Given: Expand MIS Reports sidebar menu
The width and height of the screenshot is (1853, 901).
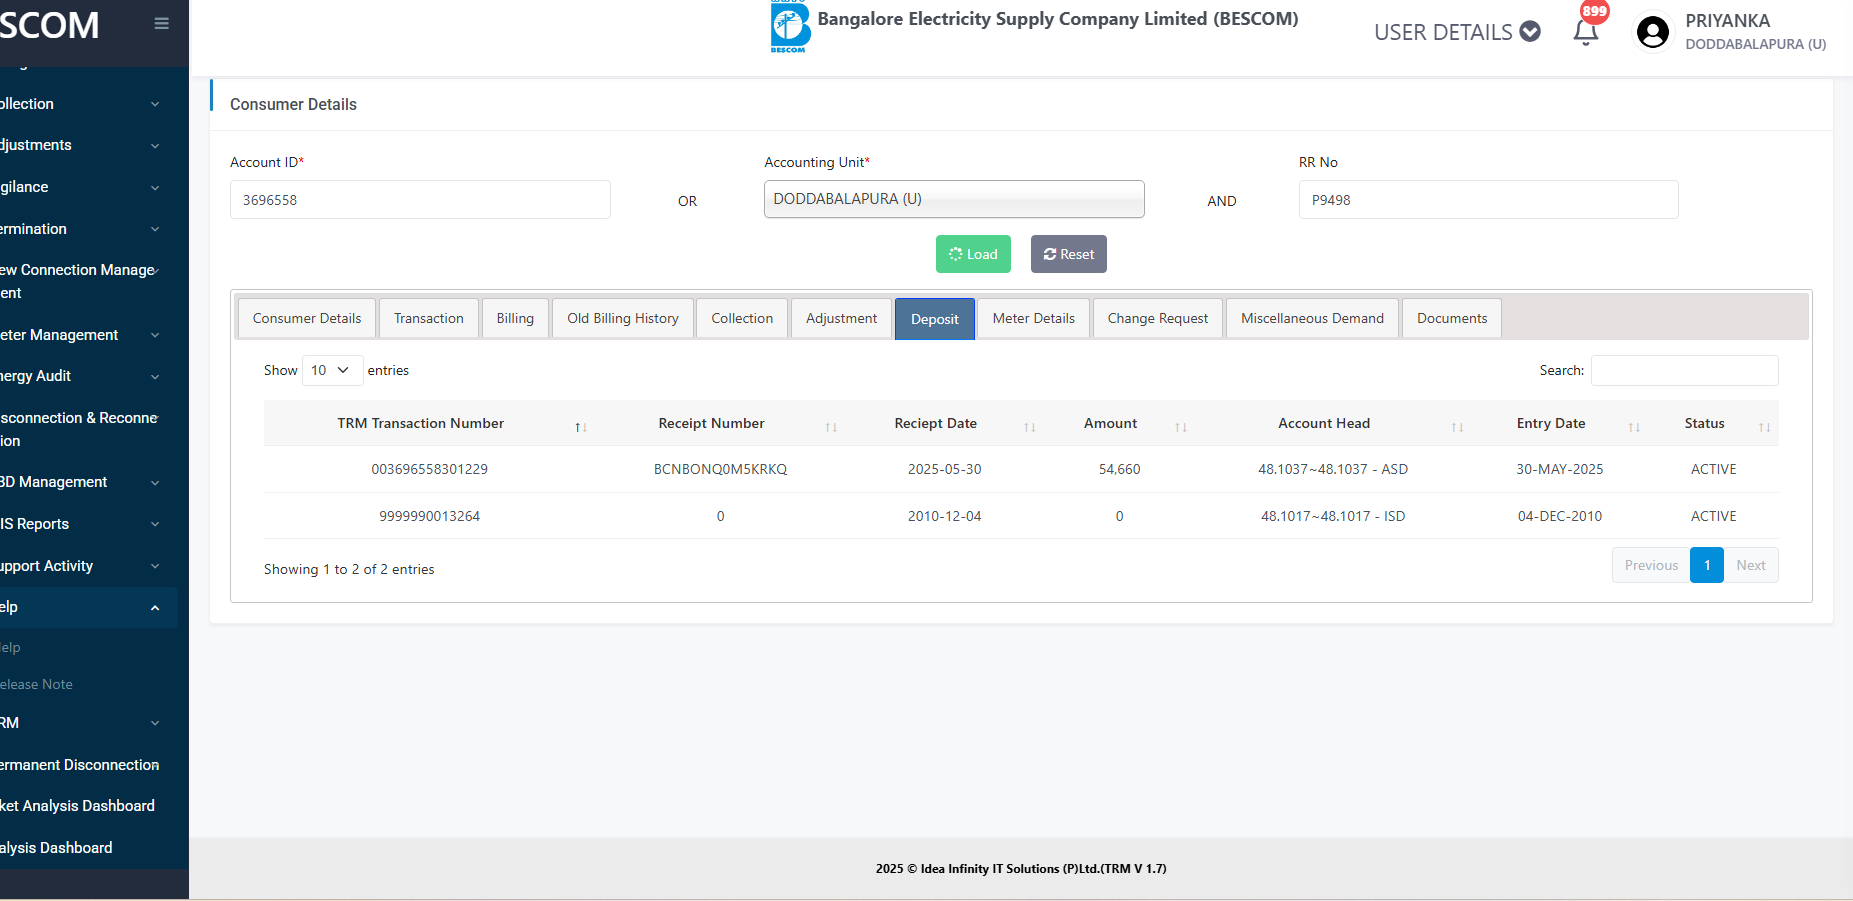Looking at the screenshot, I should click(x=80, y=524).
